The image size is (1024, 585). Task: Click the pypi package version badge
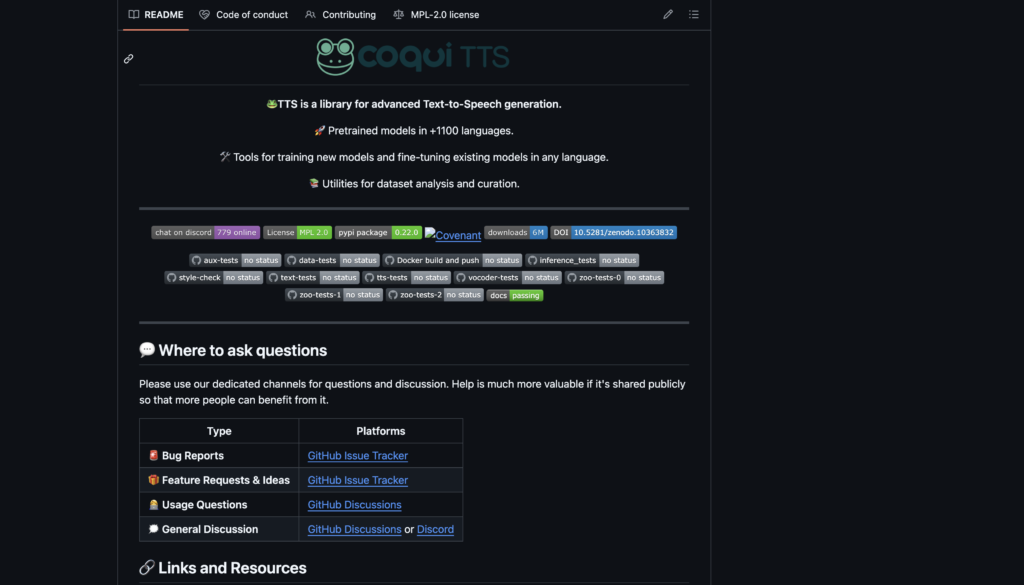(378, 232)
